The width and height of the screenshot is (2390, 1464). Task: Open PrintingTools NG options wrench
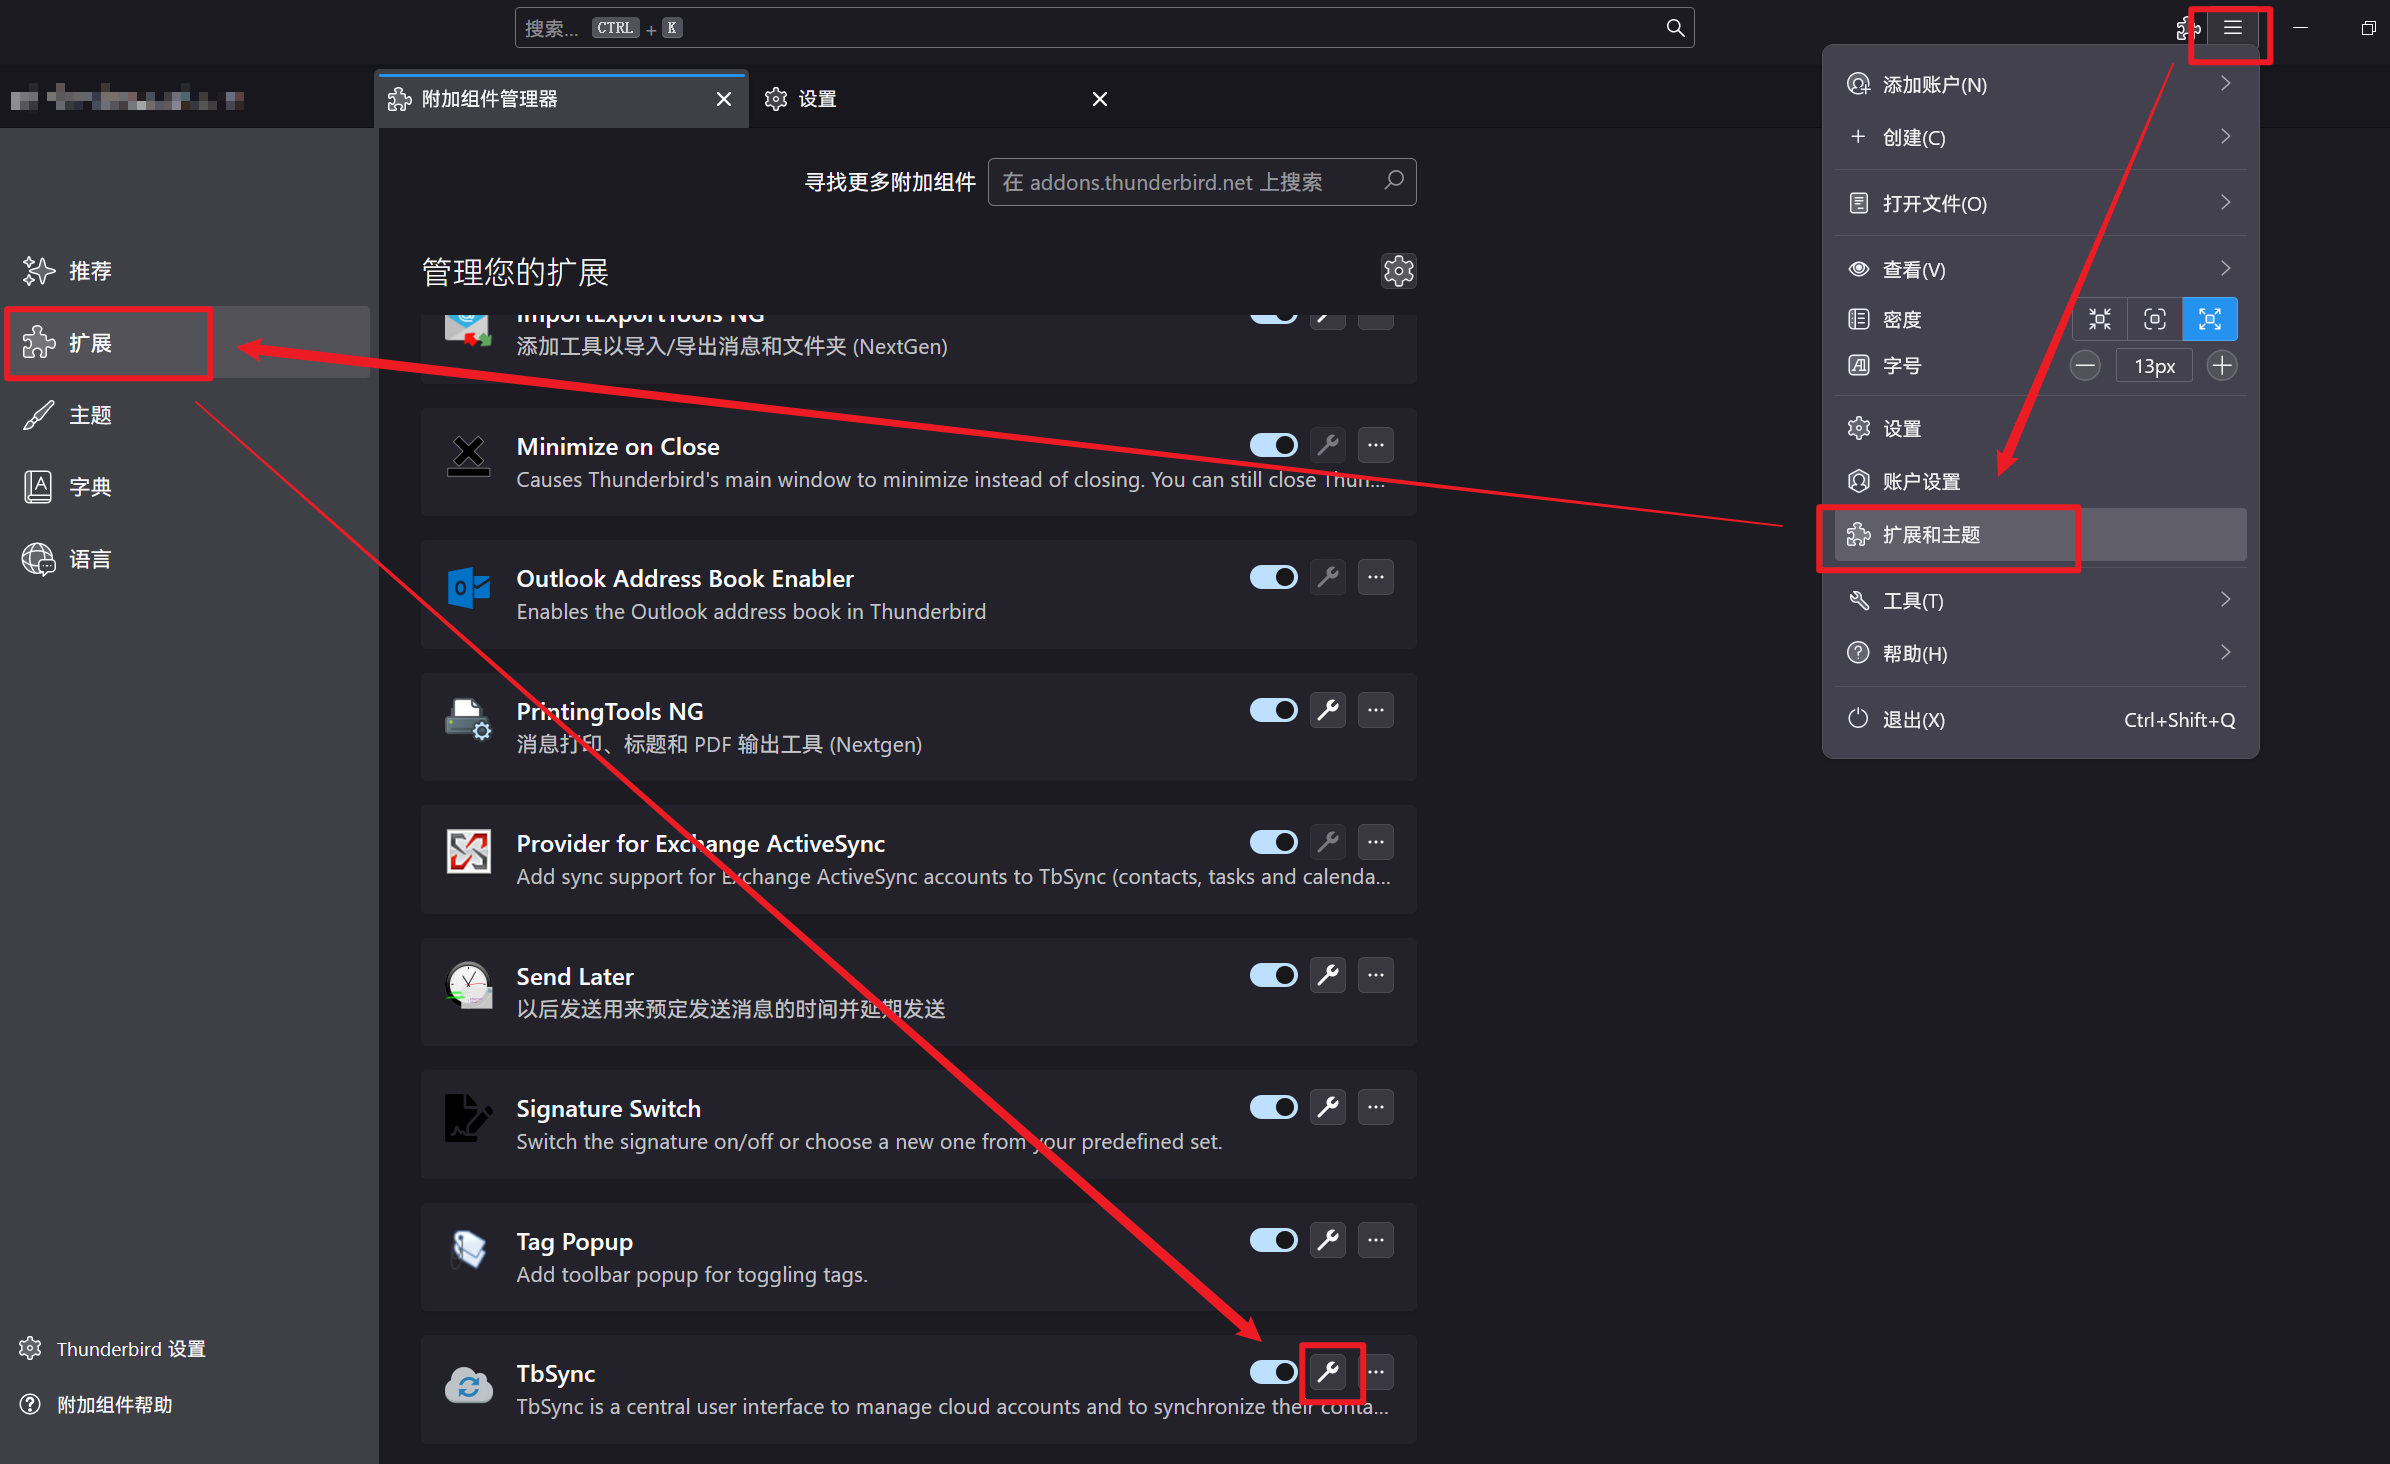coord(1328,710)
